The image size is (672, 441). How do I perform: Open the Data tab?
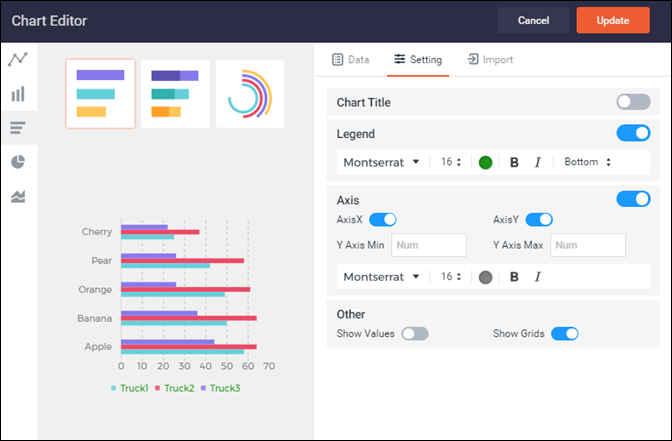pyautogui.click(x=351, y=60)
